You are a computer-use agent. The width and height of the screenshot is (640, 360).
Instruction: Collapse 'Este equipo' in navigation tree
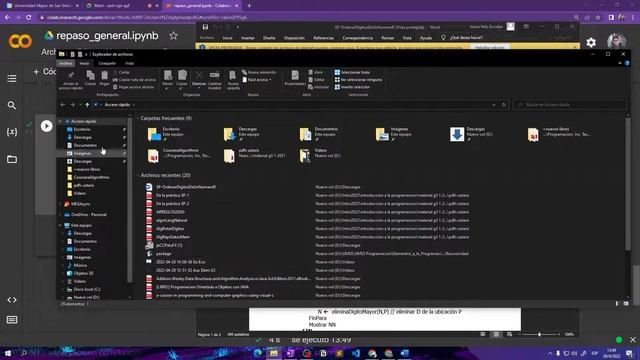coord(60,225)
